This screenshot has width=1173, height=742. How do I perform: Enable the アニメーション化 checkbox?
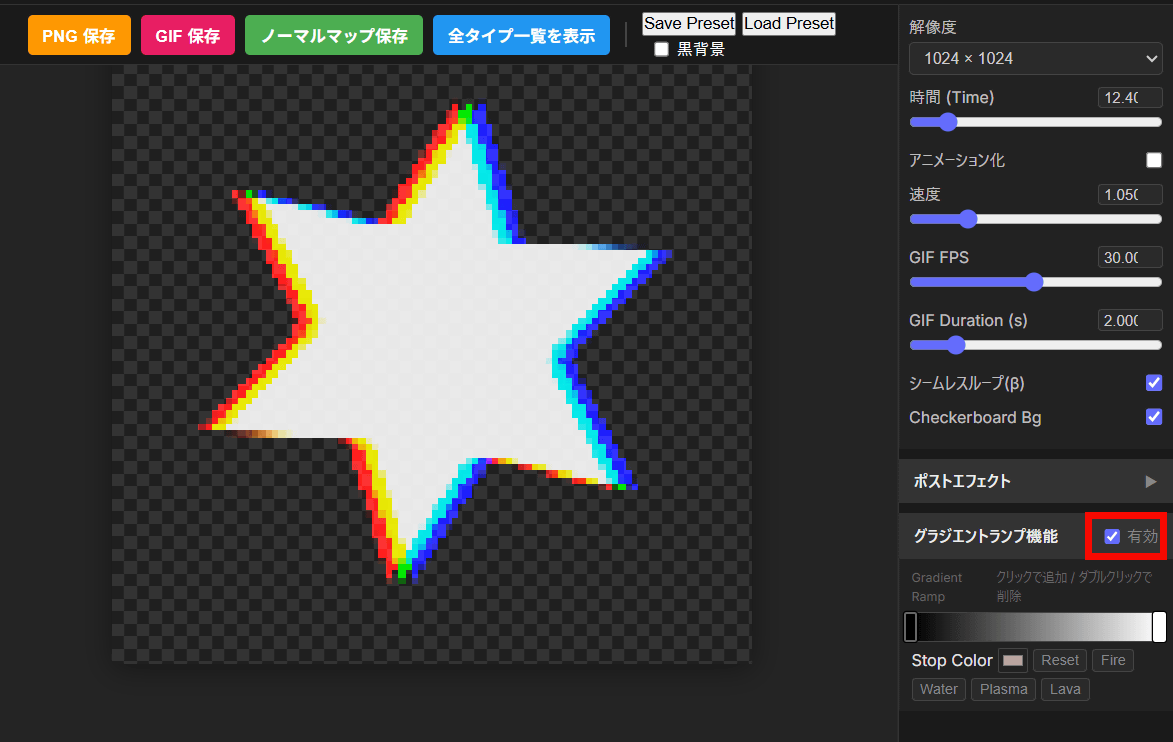click(1154, 160)
